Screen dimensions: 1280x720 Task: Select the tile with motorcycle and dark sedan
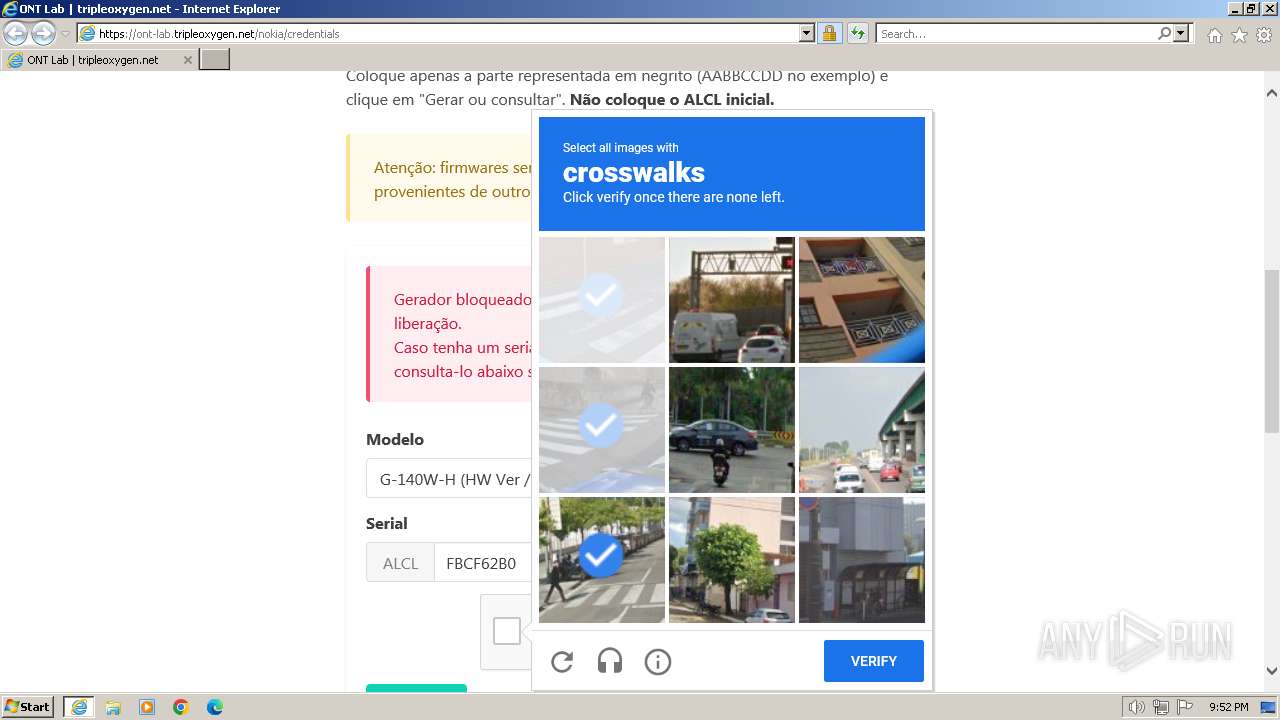click(x=732, y=430)
